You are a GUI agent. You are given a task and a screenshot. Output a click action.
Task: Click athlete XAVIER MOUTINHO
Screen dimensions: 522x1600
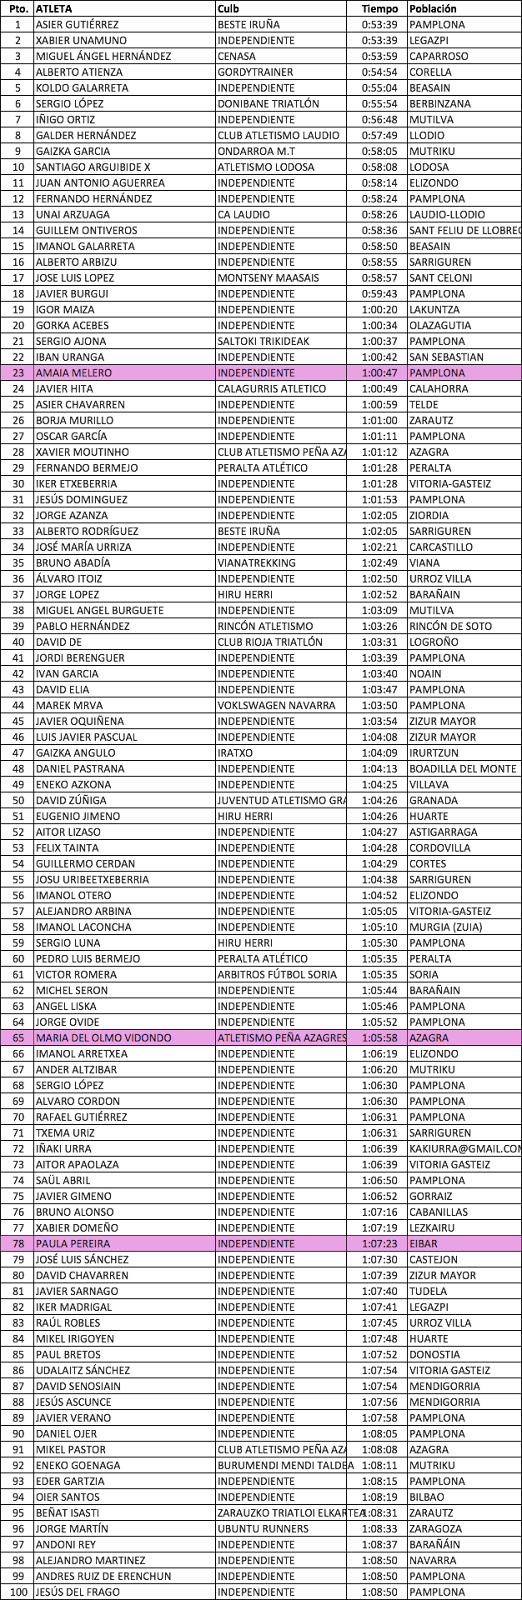[x=82, y=452]
